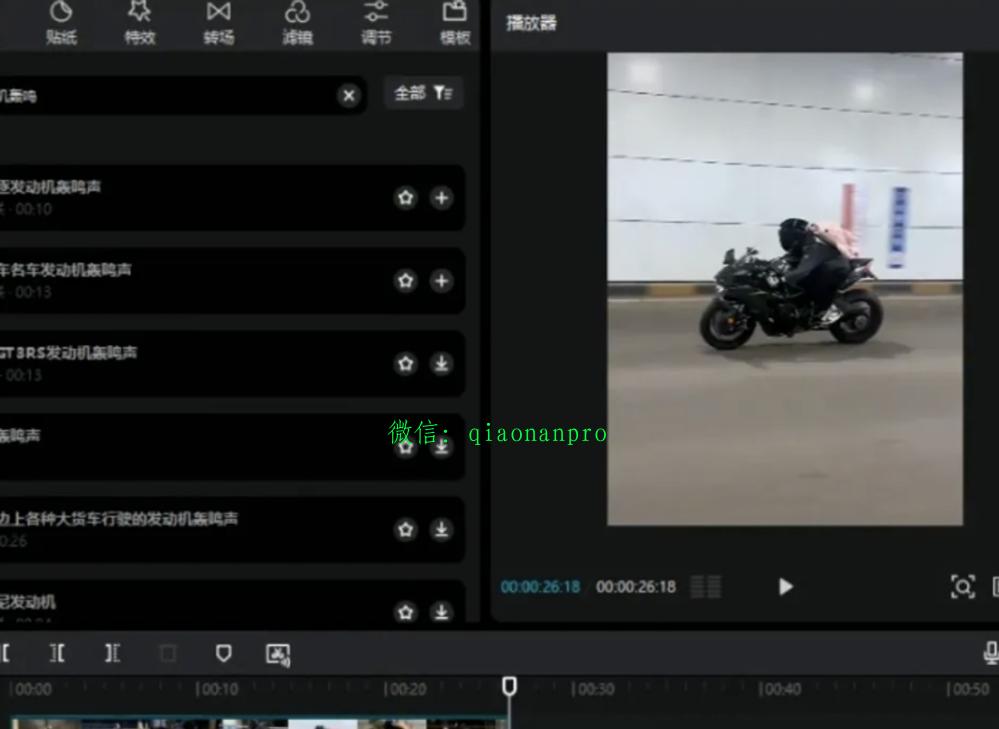
Task: Switch to the 转场 (Transitions) tab
Action: [x=218, y=23]
